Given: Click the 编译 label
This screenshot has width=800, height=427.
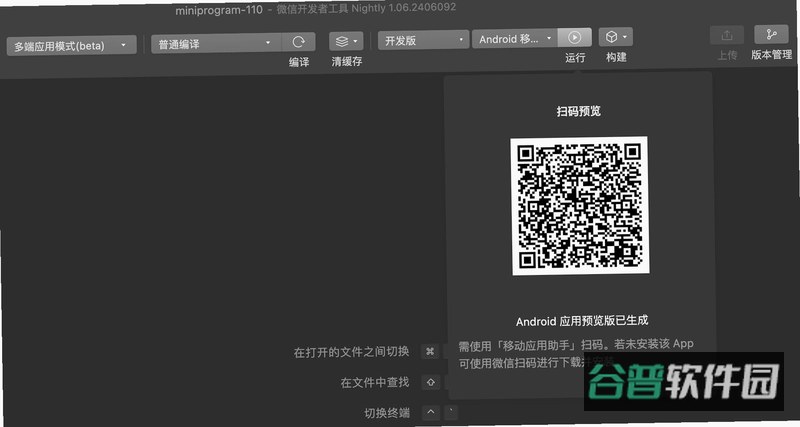Looking at the screenshot, I should click(299, 62).
